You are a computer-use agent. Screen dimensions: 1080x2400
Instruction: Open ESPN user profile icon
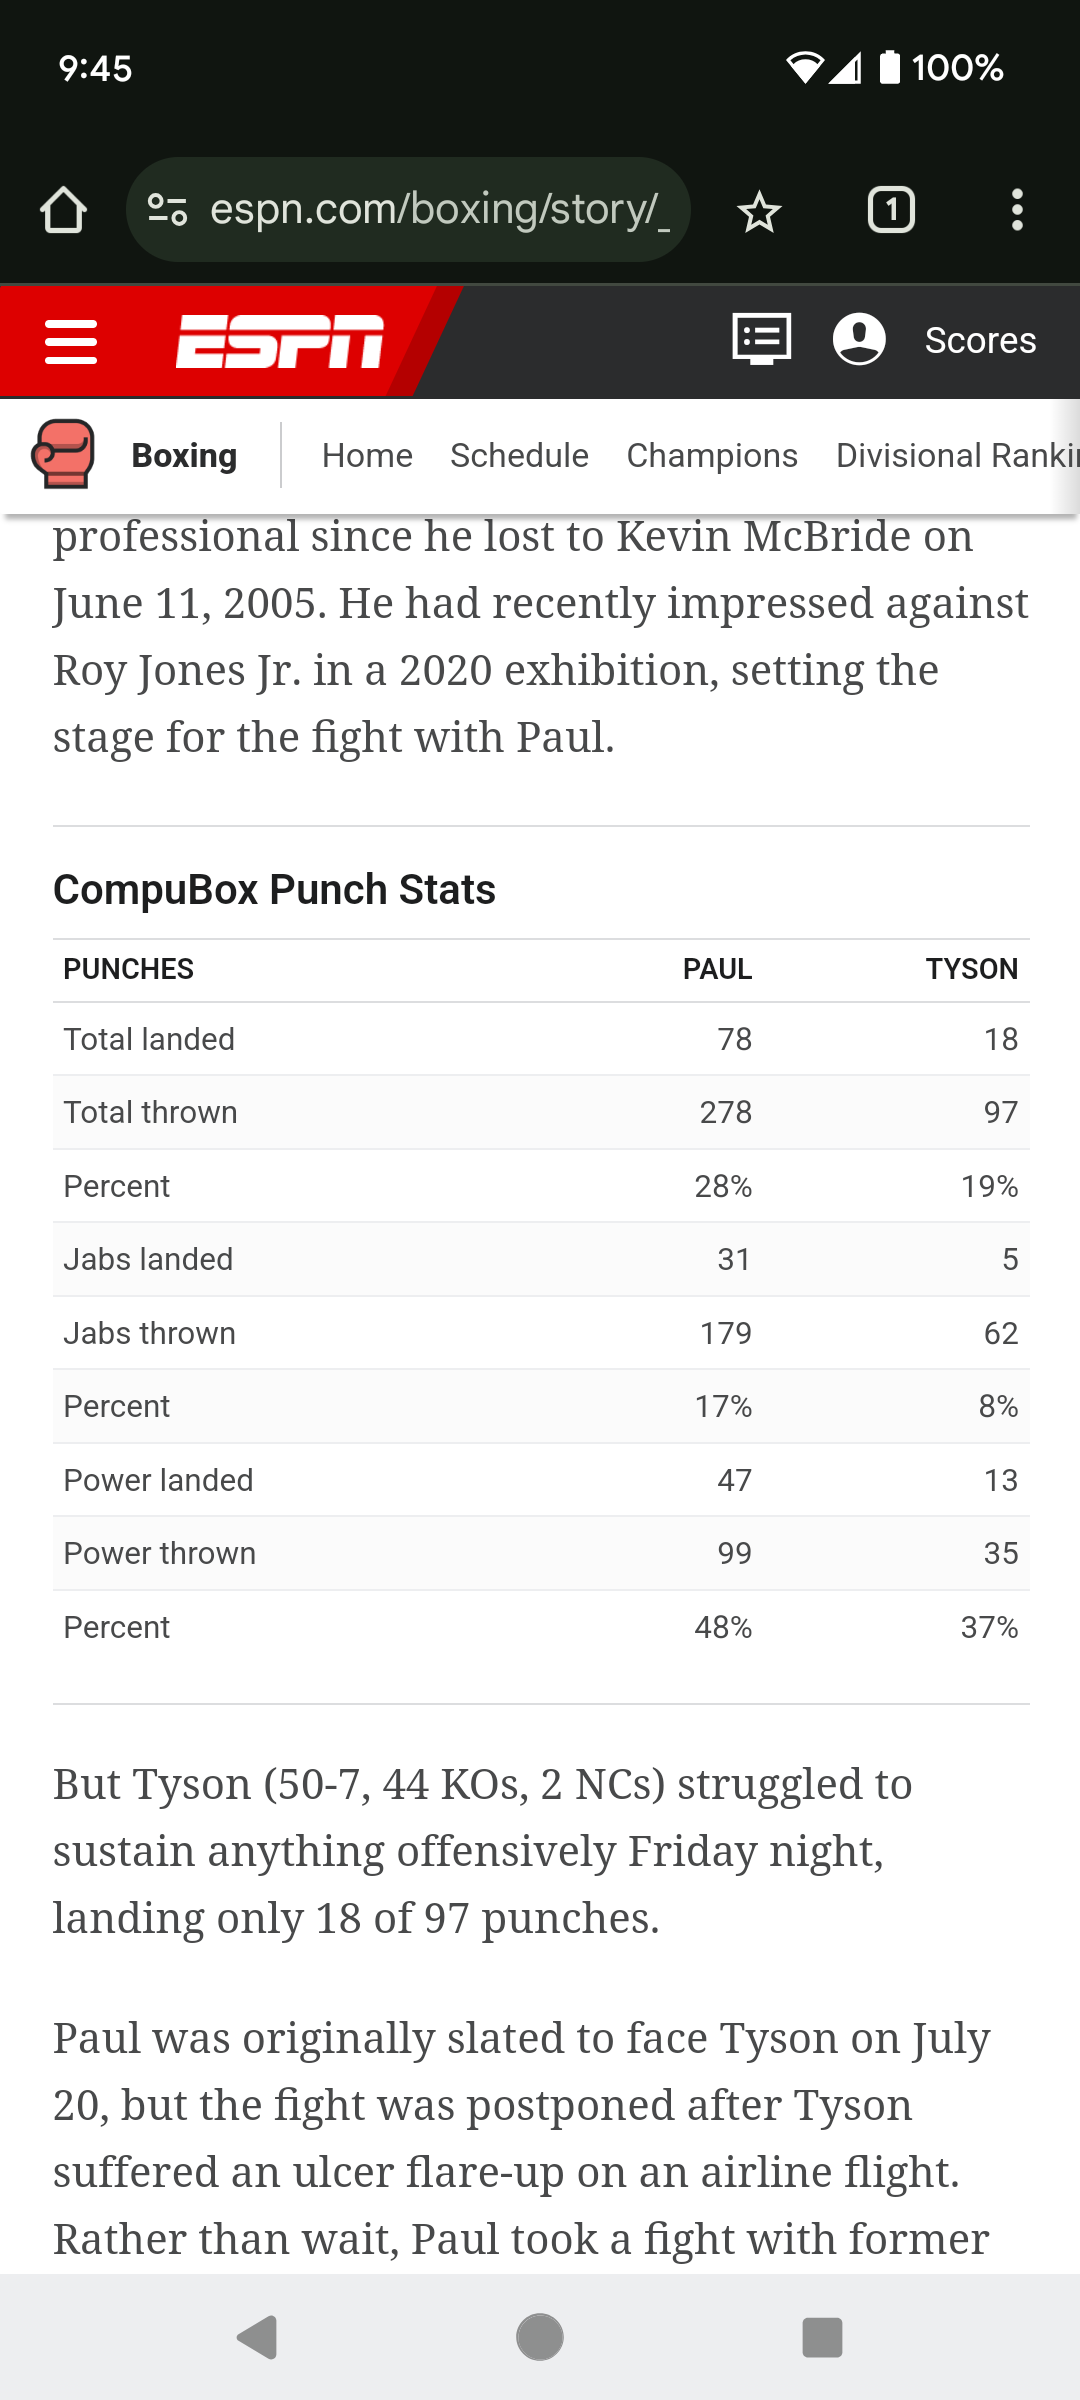(859, 339)
